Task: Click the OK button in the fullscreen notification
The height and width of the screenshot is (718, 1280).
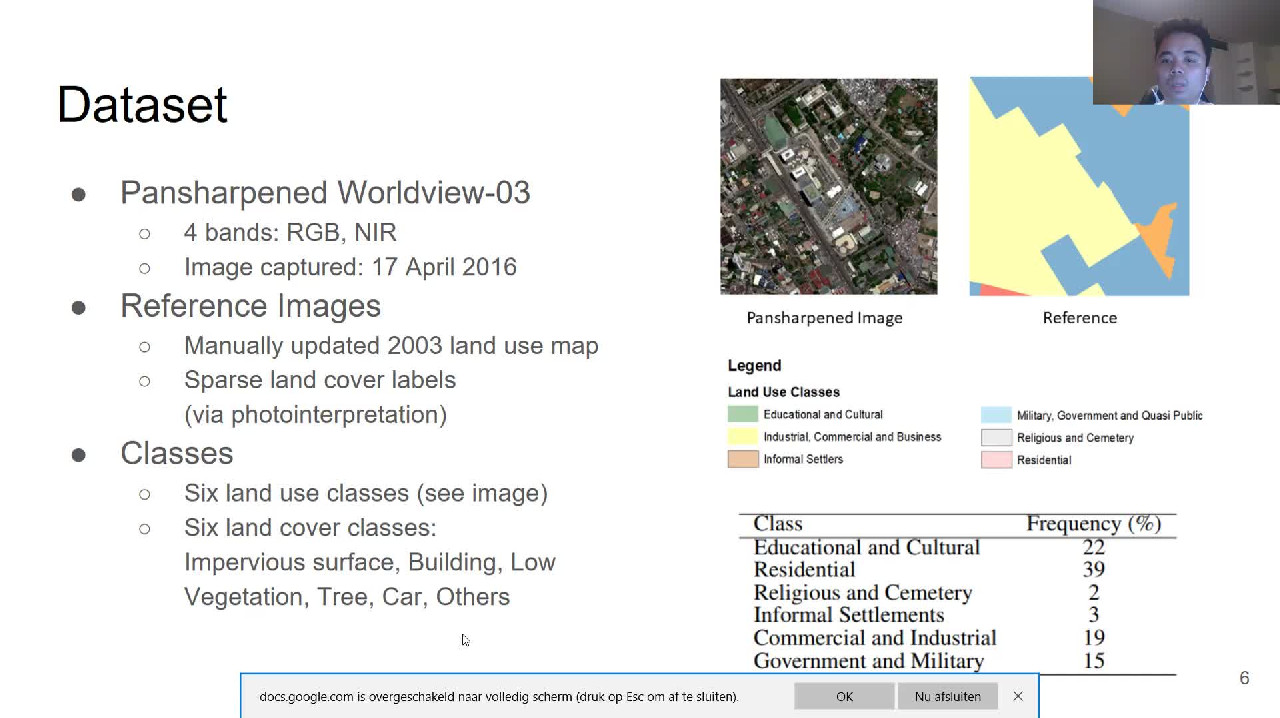Action: [x=844, y=696]
